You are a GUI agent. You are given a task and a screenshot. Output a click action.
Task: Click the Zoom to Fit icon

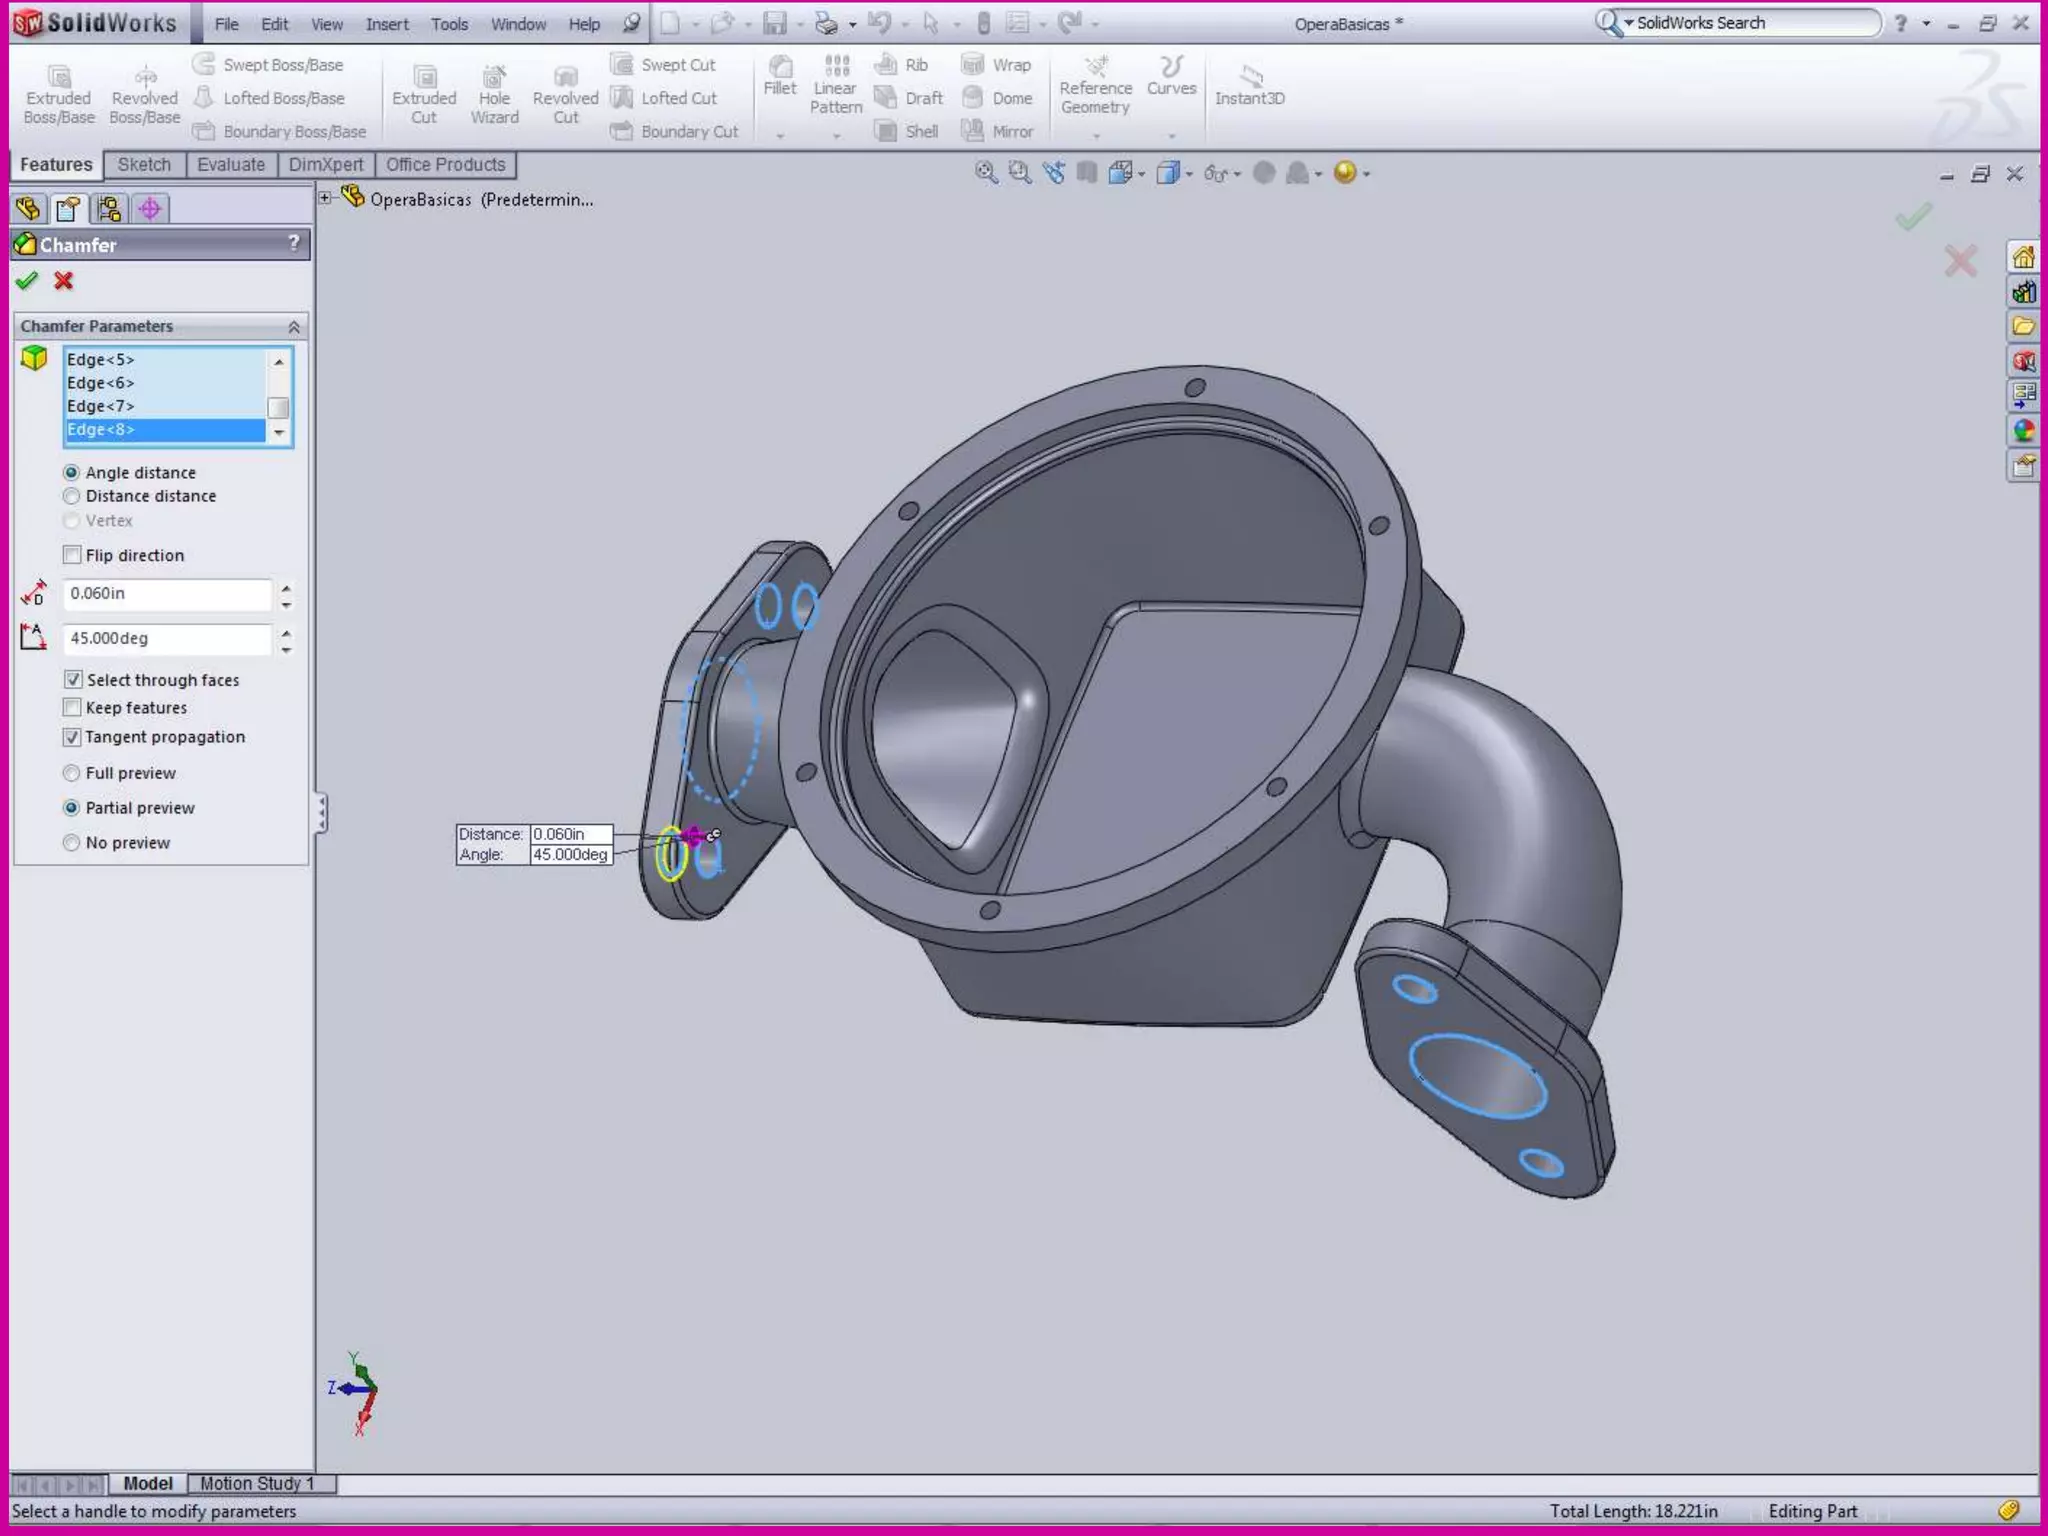(986, 173)
